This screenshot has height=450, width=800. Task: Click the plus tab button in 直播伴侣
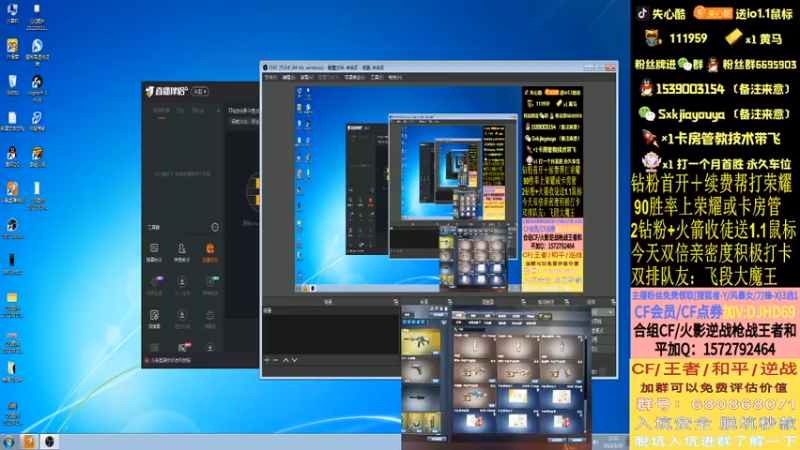click(218, 110)
